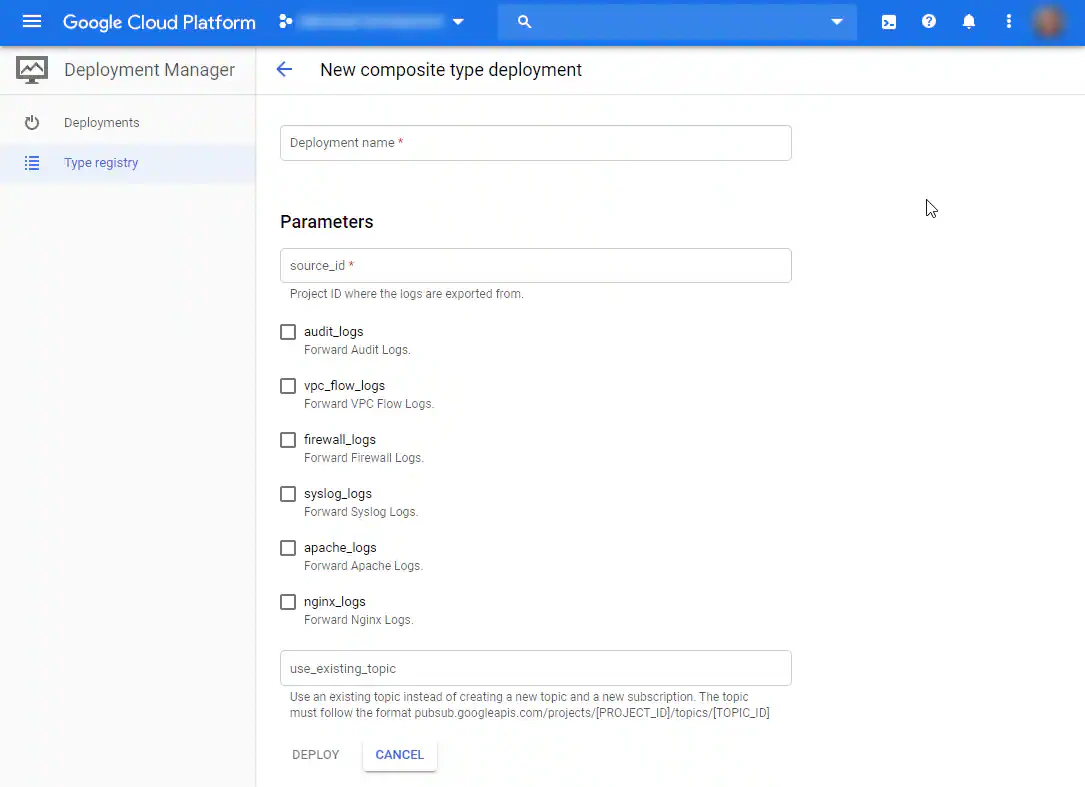Image resolution: width=1085 pixels, height=787 pixels.
Task: Toggle the apache_logs checkbox
Action: [x=288, y=548]
